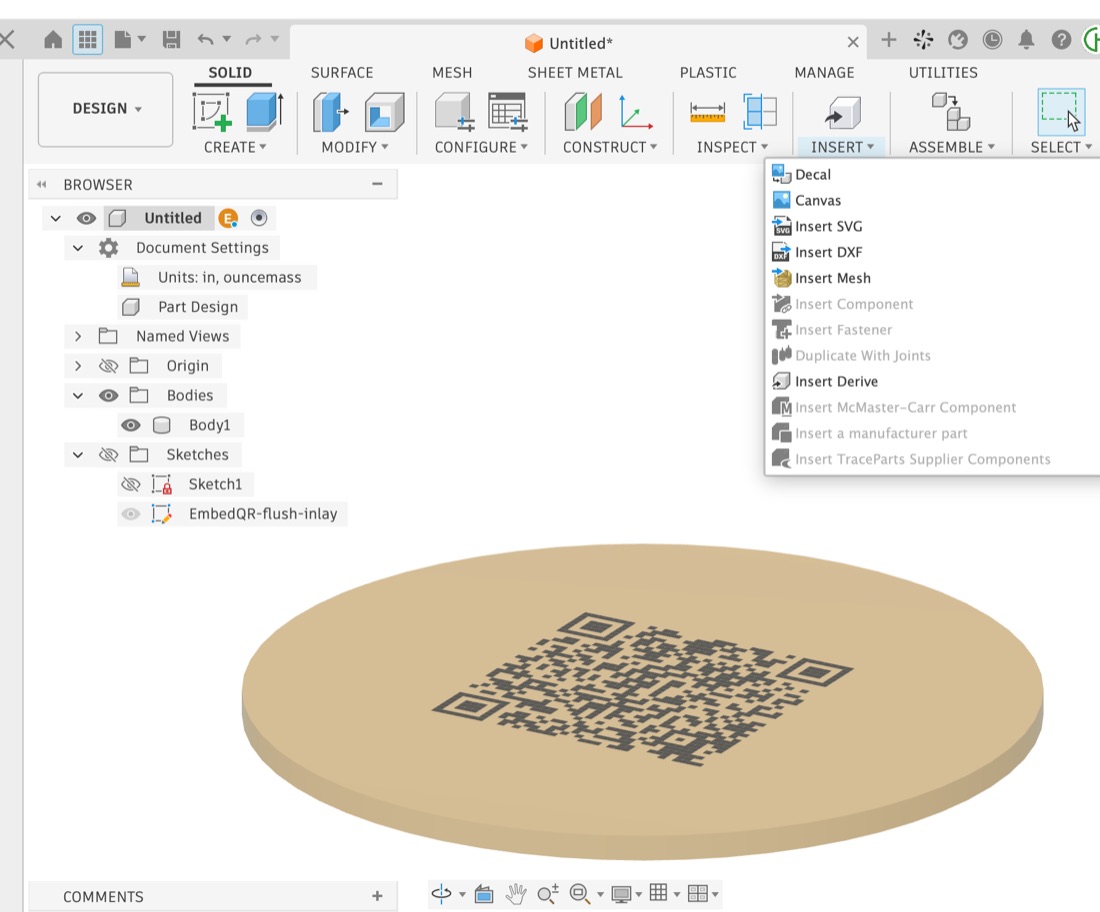Open the Job Status clock icon
The height and width of the screenshot is (912, 1100).
coord(992,39)
